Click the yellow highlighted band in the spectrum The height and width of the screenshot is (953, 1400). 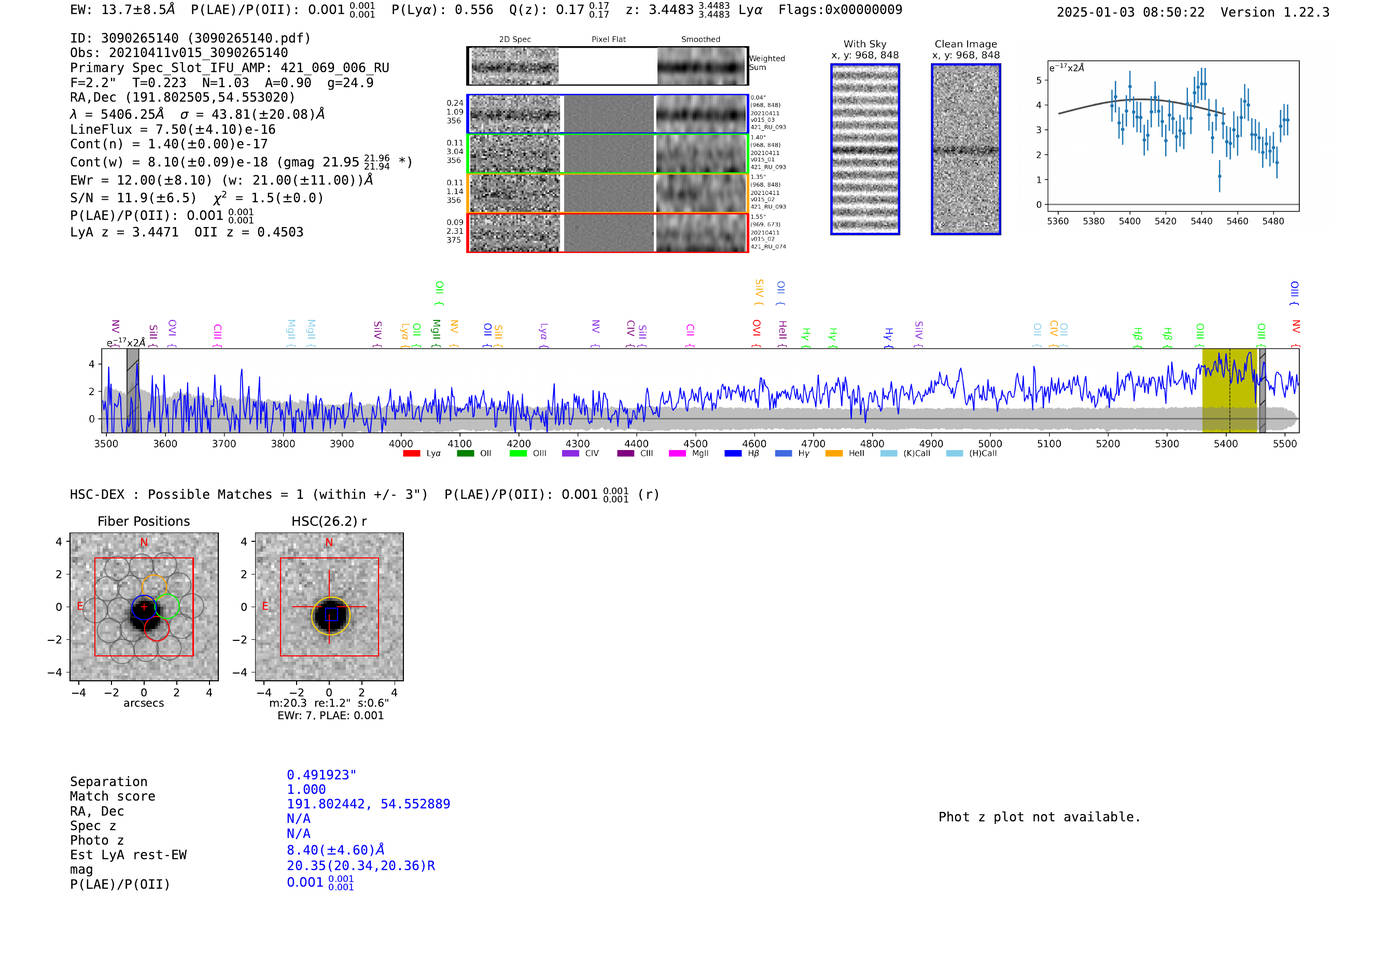pyautogui.click(x=1229, y=391)
